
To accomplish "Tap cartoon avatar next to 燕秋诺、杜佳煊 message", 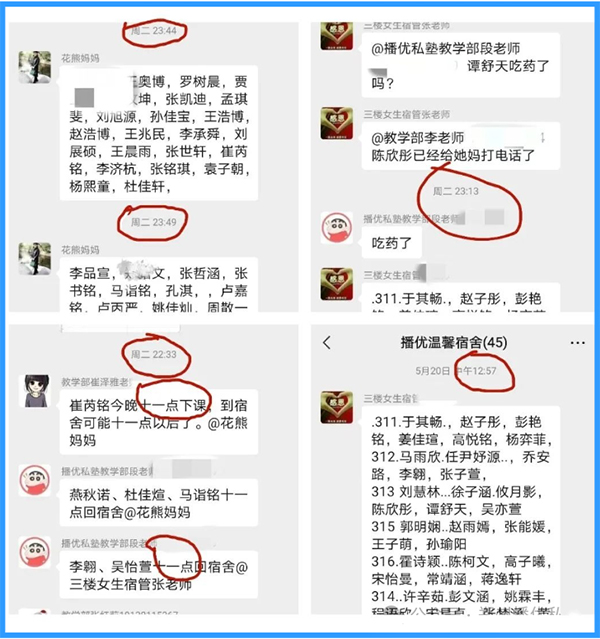I will tap(35, 480).
